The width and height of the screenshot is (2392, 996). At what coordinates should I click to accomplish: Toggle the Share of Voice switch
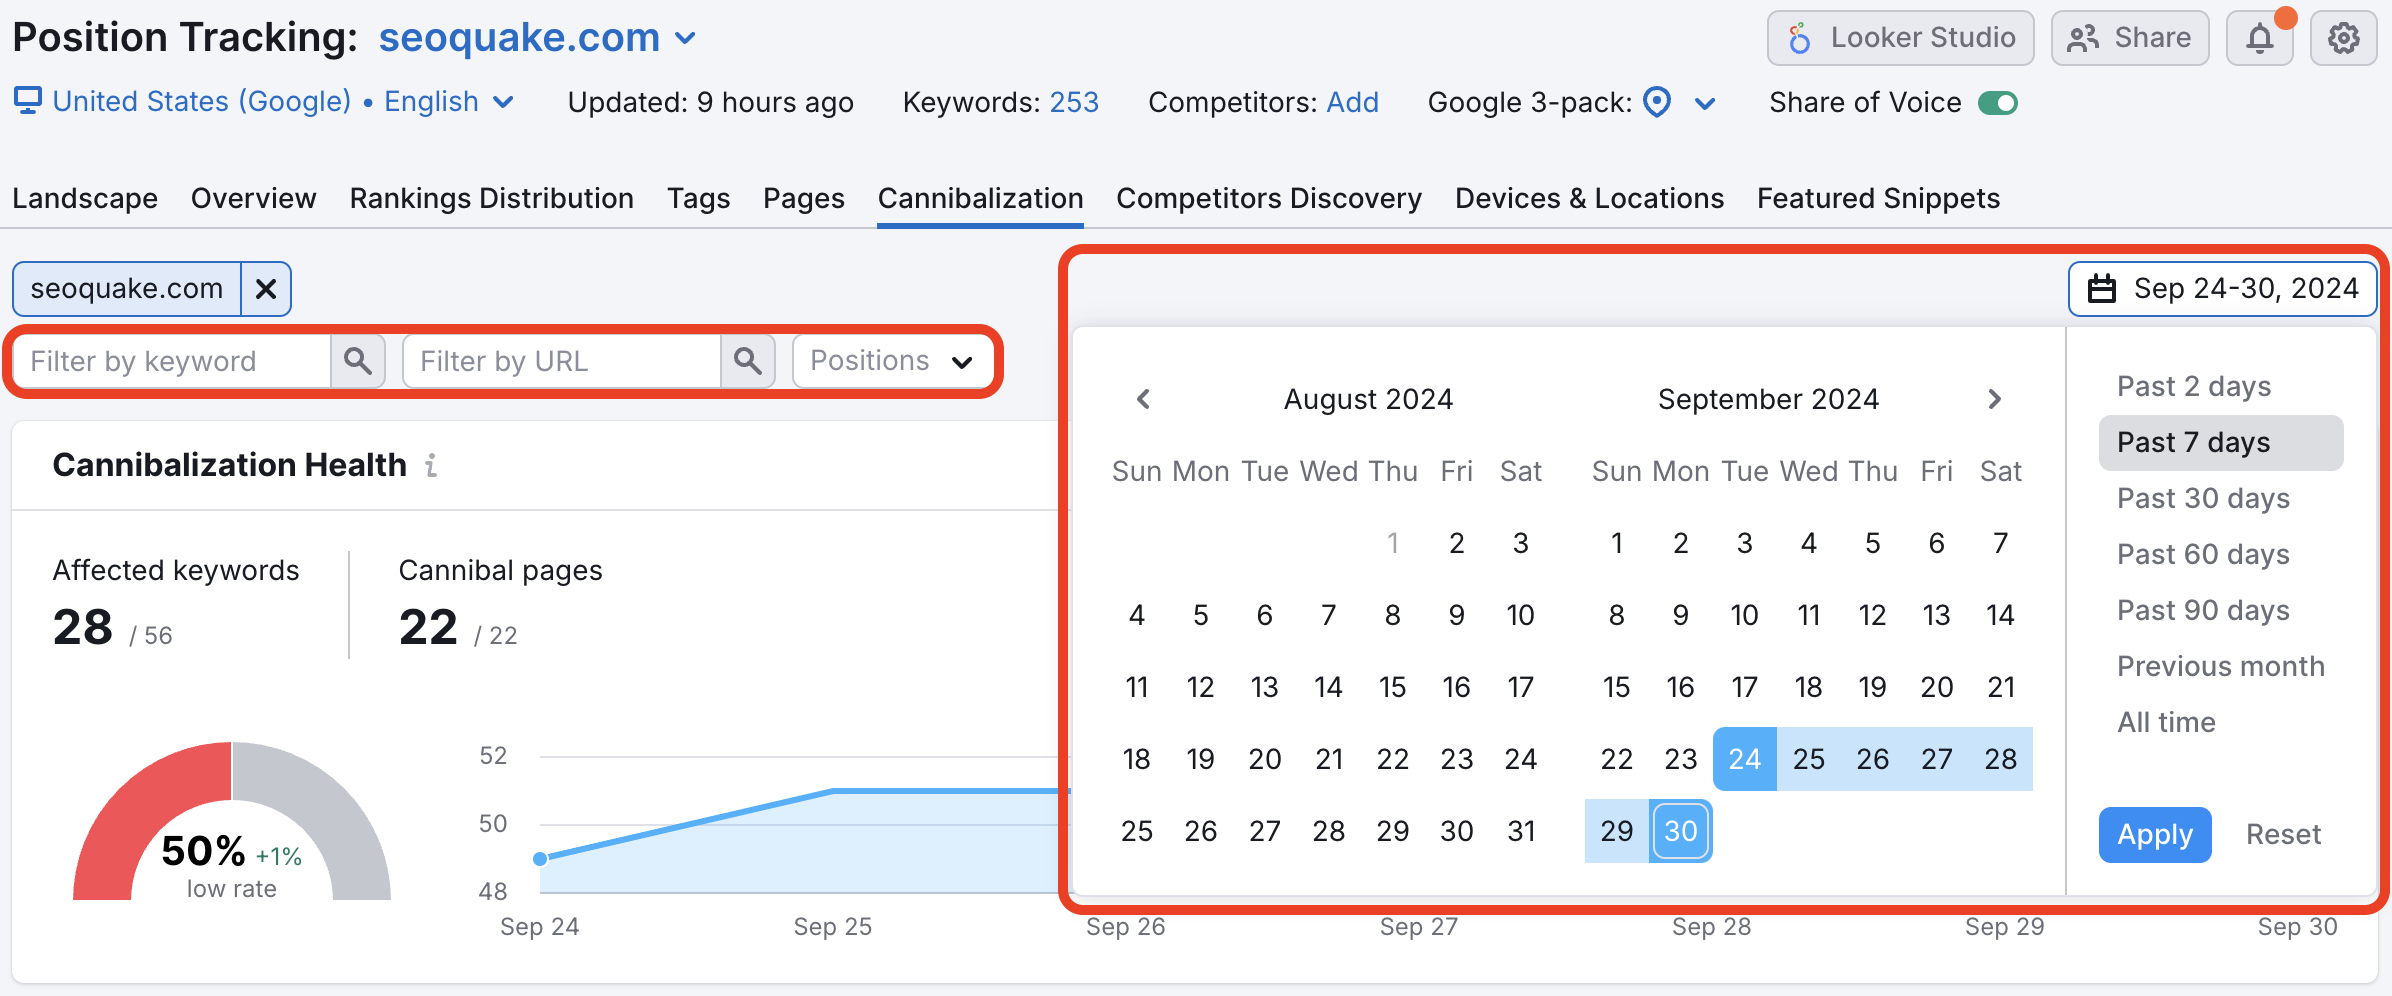point(1998,103)
